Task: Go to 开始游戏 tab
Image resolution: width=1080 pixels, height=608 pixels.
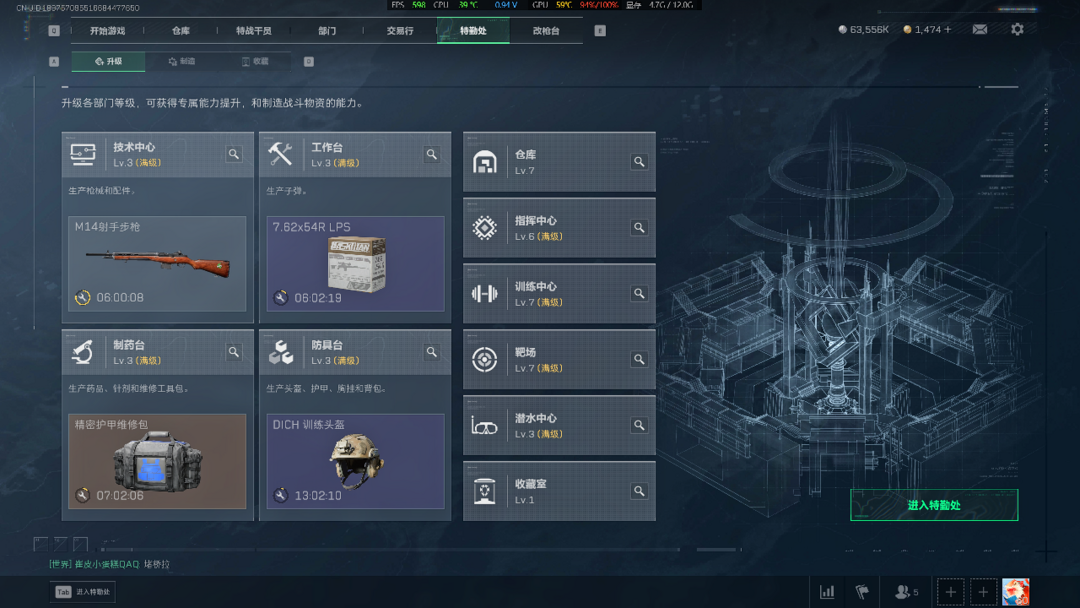Action: coord(107,31)
